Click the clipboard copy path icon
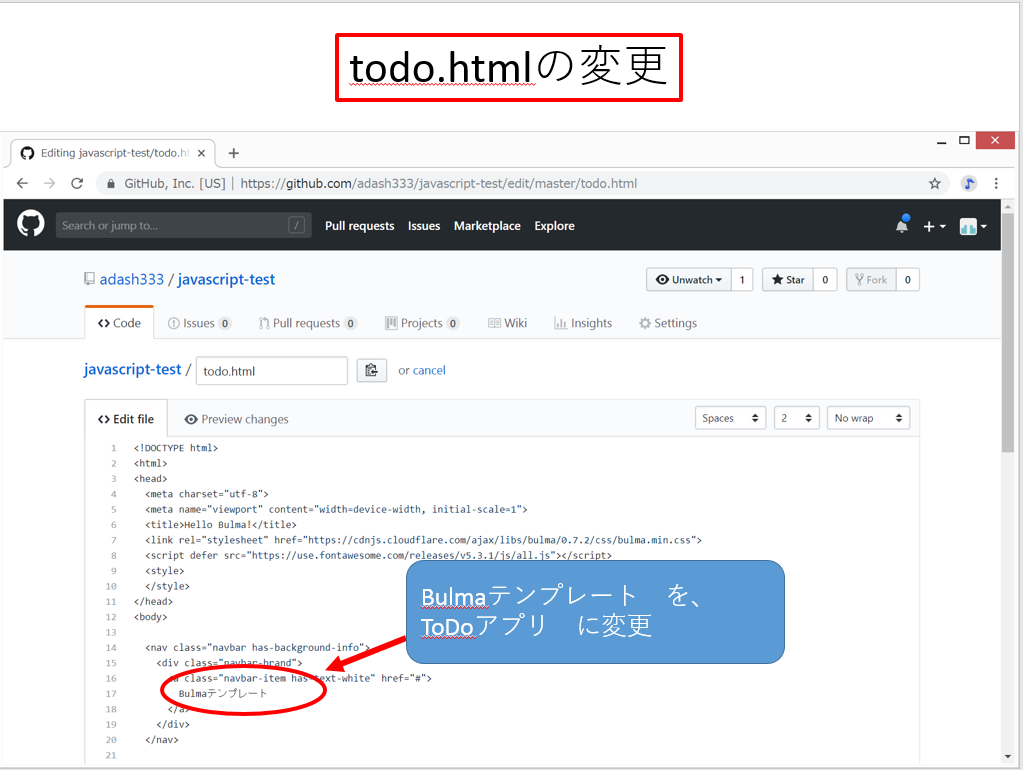Screen dimensions: 1023x770 pyautogui.click(x=372, y=370)
